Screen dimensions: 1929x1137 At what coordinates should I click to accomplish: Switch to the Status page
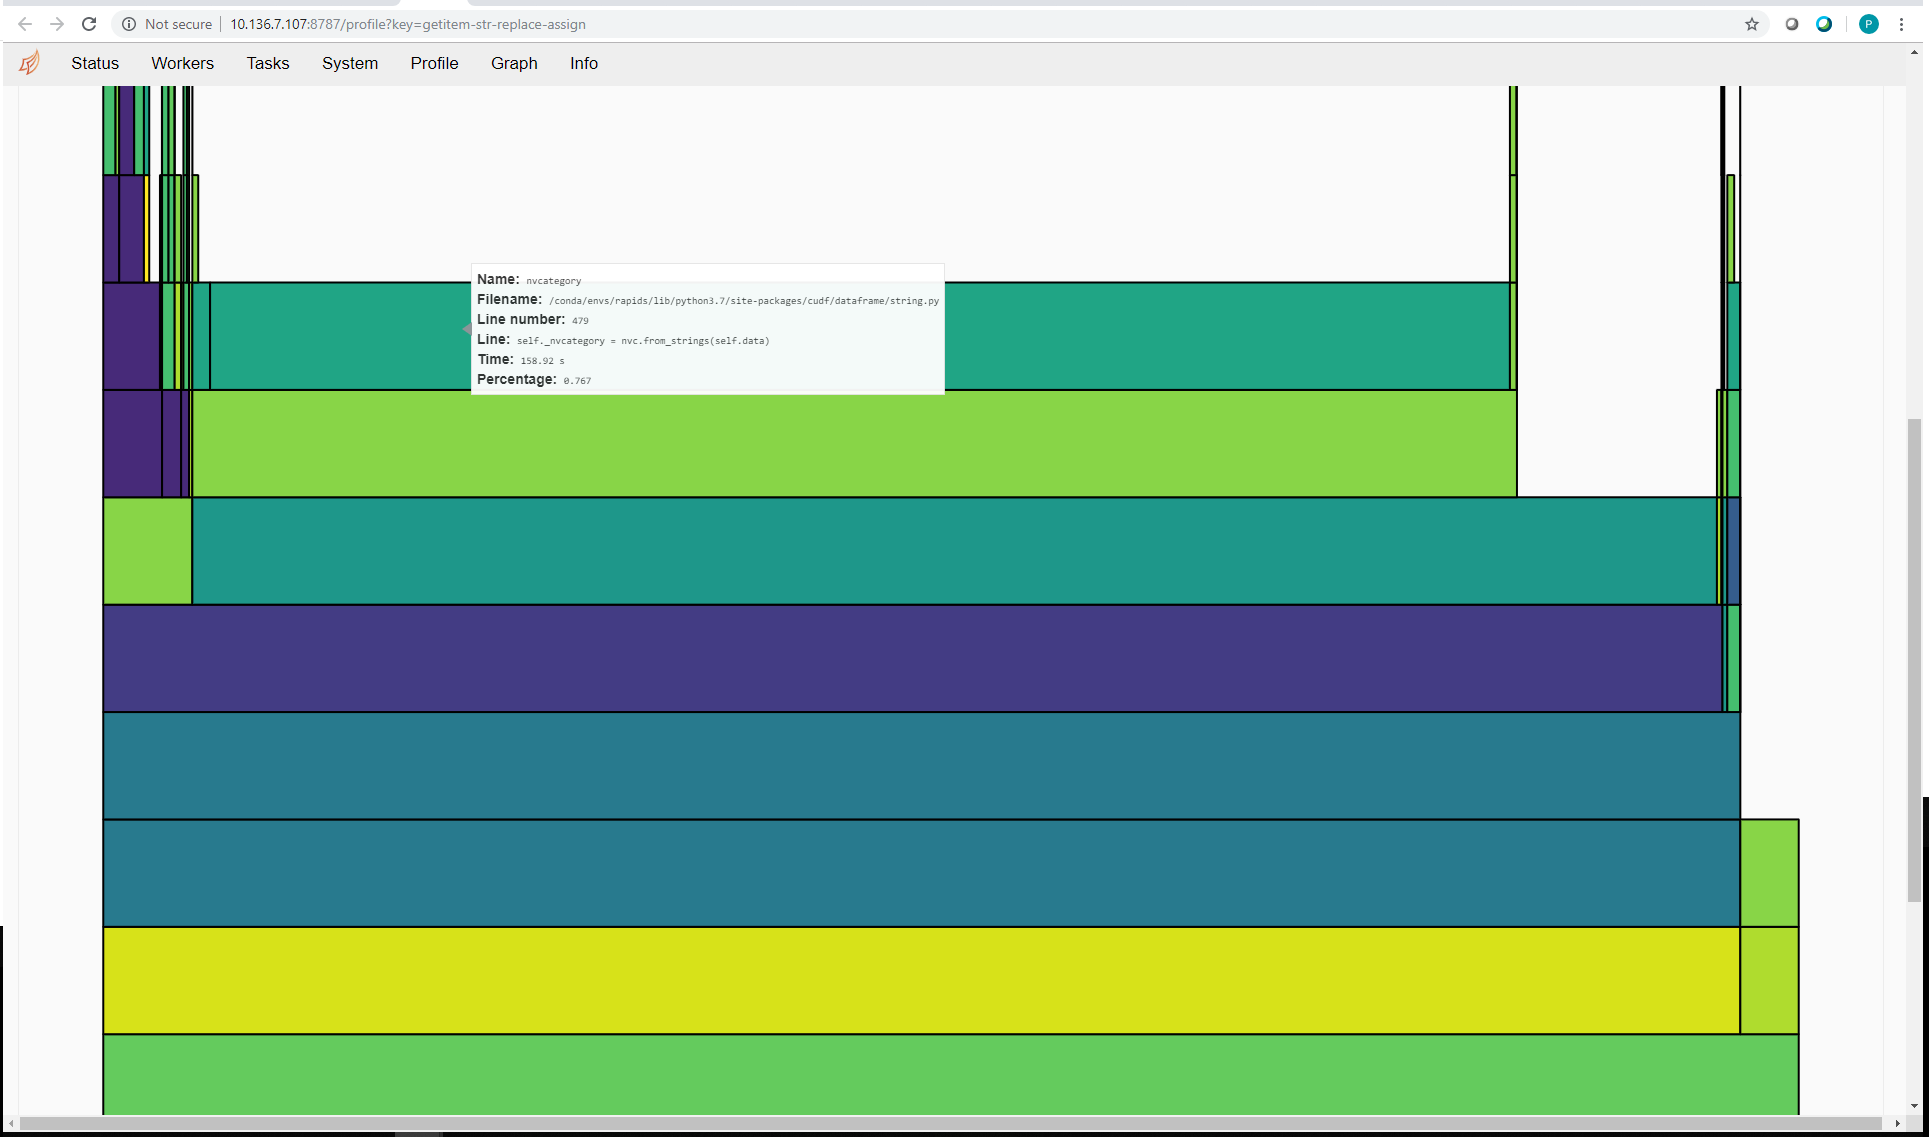[94, 63]
